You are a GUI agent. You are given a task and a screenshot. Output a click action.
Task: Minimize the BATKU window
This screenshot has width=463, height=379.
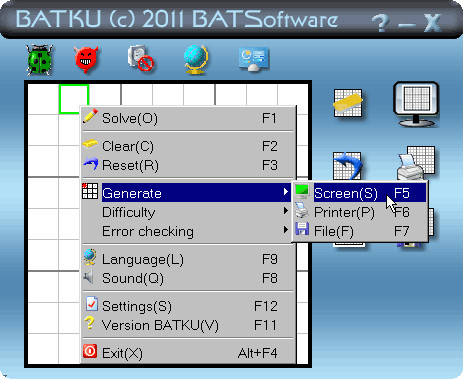point(407,25)
